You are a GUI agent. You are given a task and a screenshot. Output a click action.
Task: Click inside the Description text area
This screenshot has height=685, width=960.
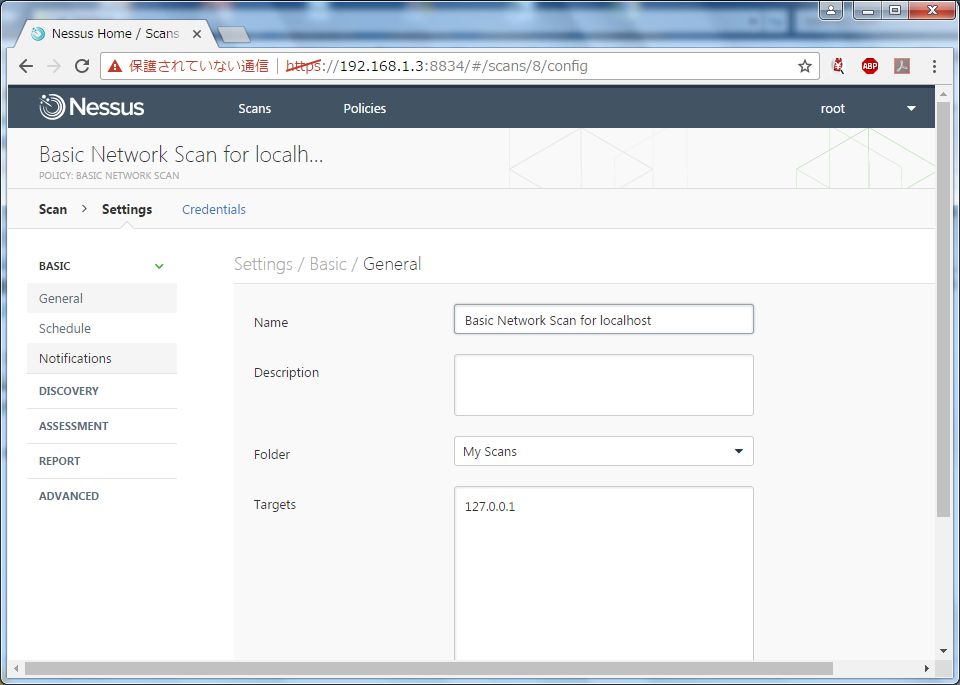[x=604, y=385]
